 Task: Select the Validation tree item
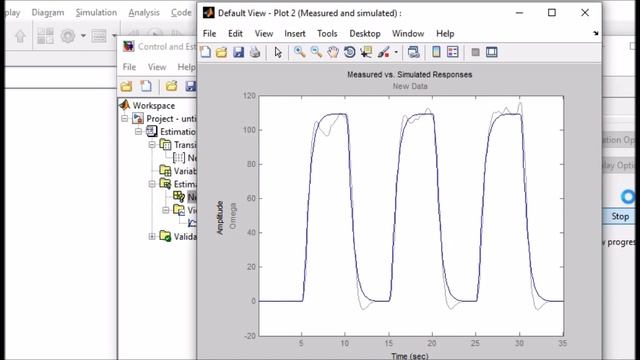pyautogui.click(x=185, y=236)
